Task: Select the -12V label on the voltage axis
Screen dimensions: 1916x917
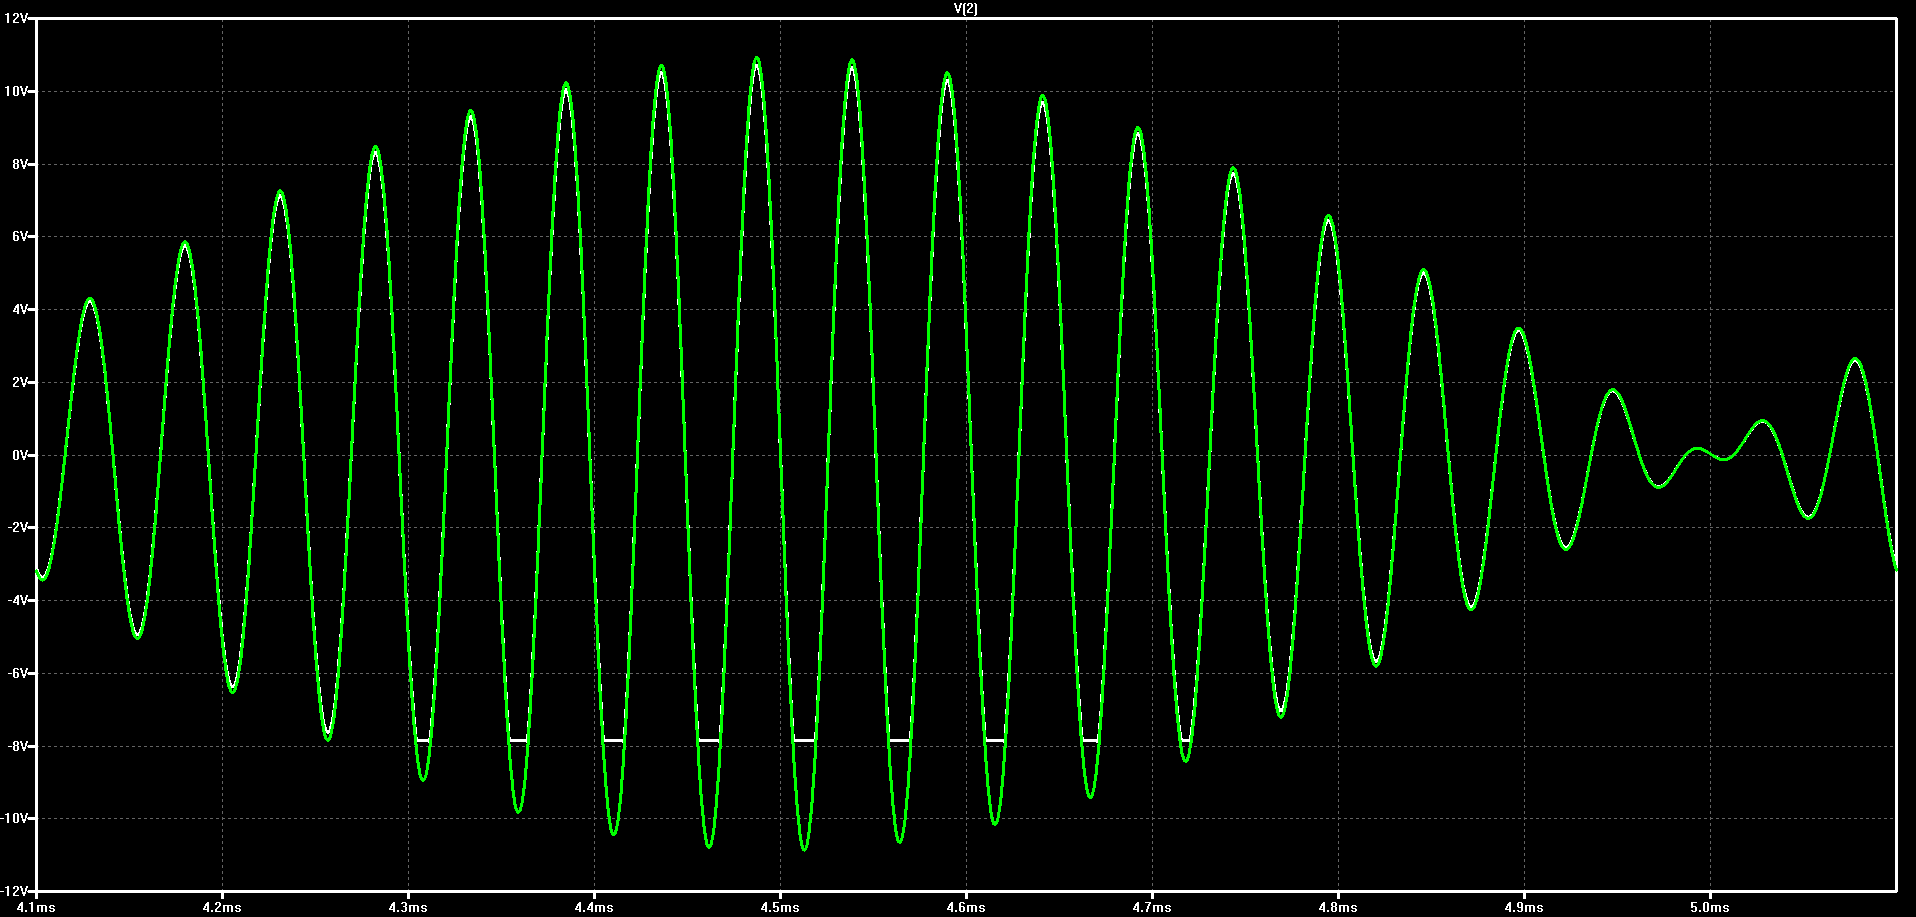Action: (15, 891)
